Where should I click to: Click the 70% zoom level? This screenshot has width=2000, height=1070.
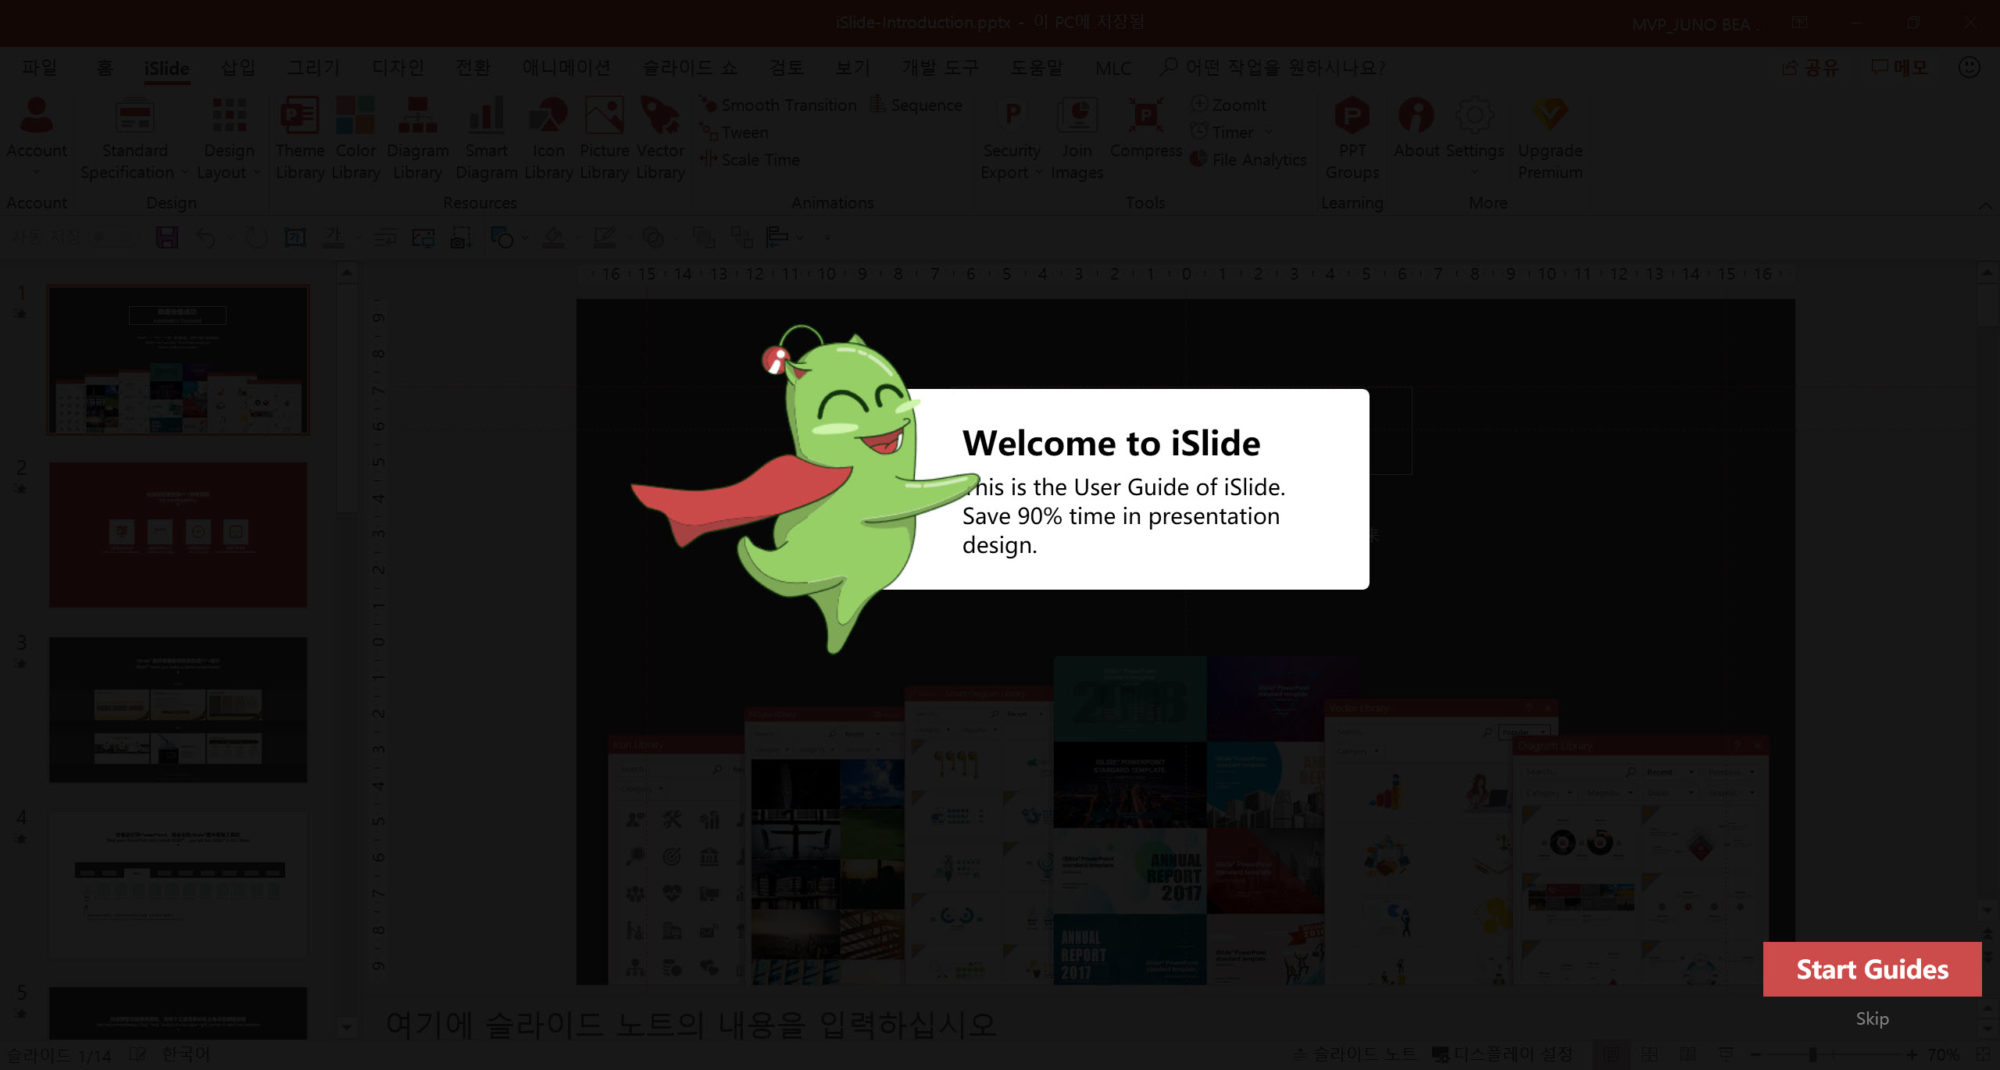click(x=1943, y=1054)
